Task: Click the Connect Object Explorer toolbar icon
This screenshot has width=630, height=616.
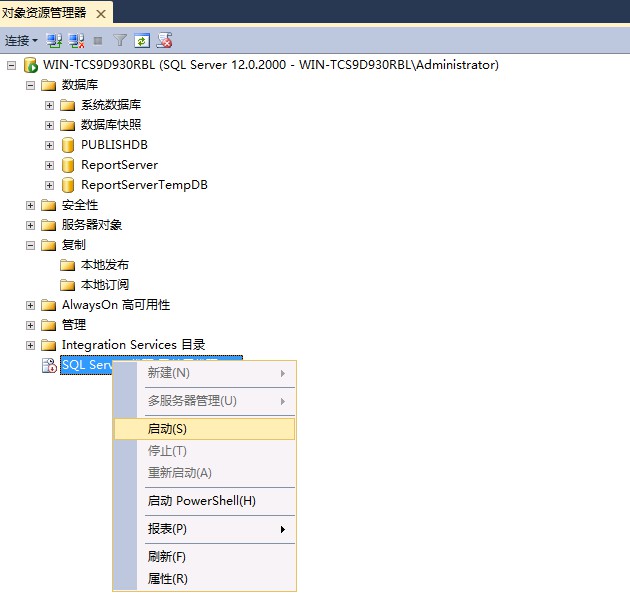Action: 55,41
